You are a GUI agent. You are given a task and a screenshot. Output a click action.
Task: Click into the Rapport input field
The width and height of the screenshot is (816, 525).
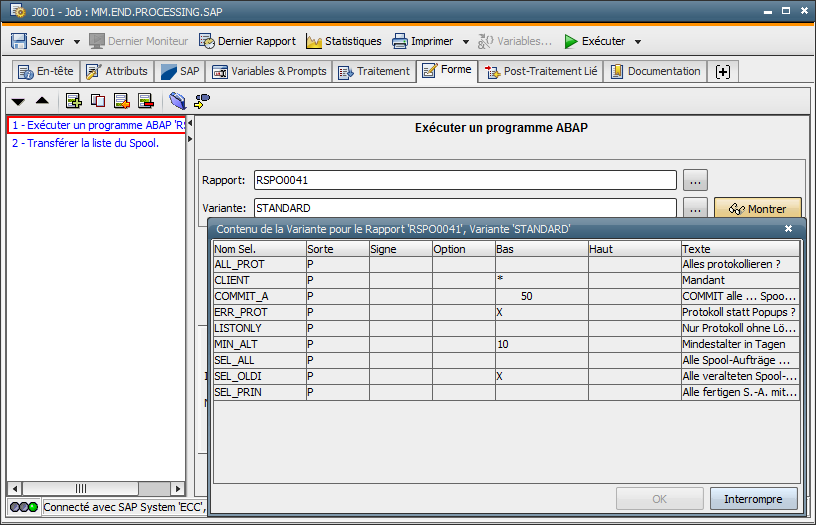pos(465,180)
